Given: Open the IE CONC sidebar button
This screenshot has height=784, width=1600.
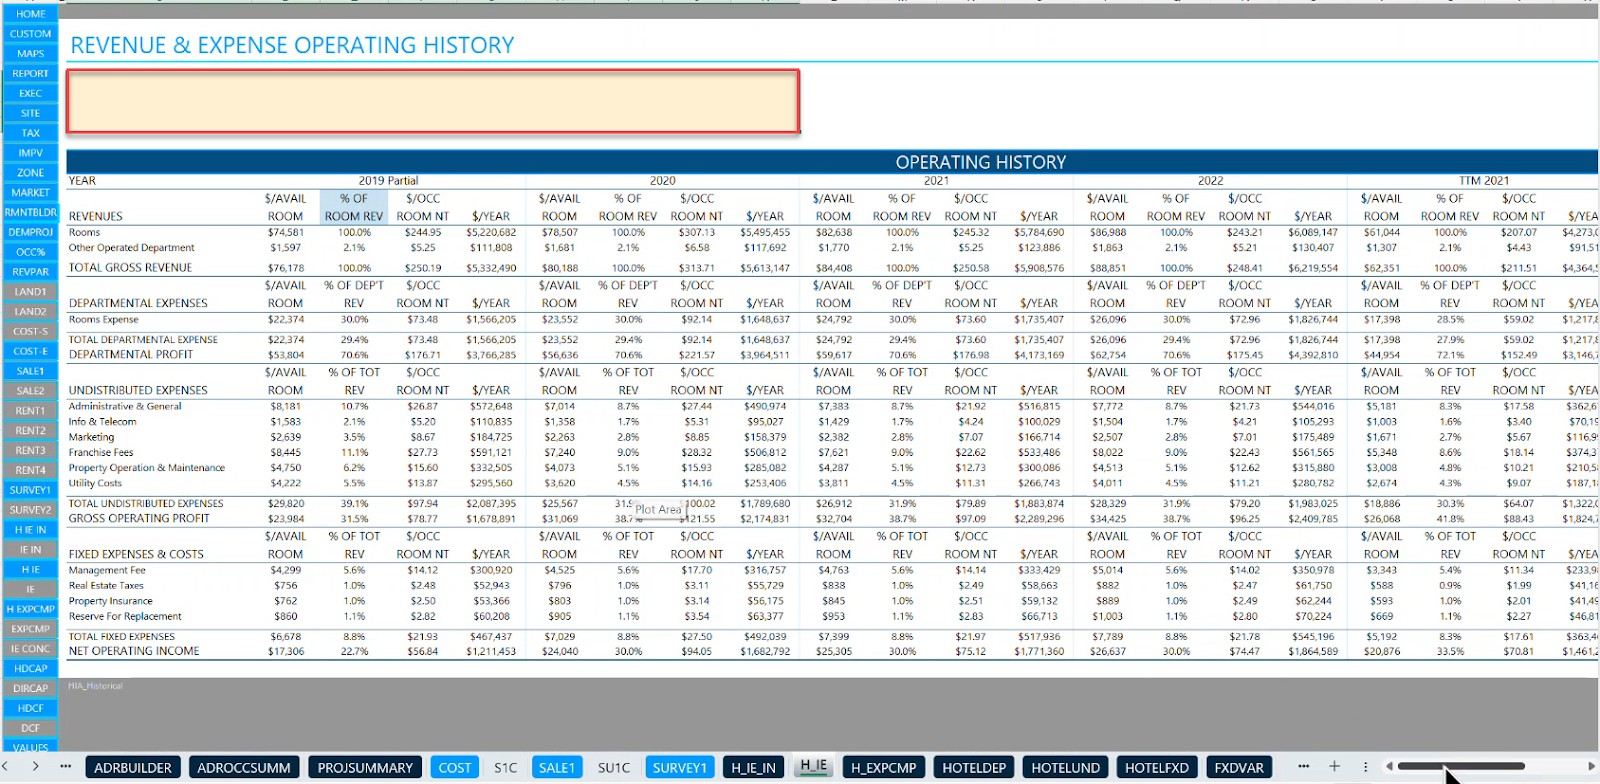Looking at the screenshot, I should (x=30, y=649).
